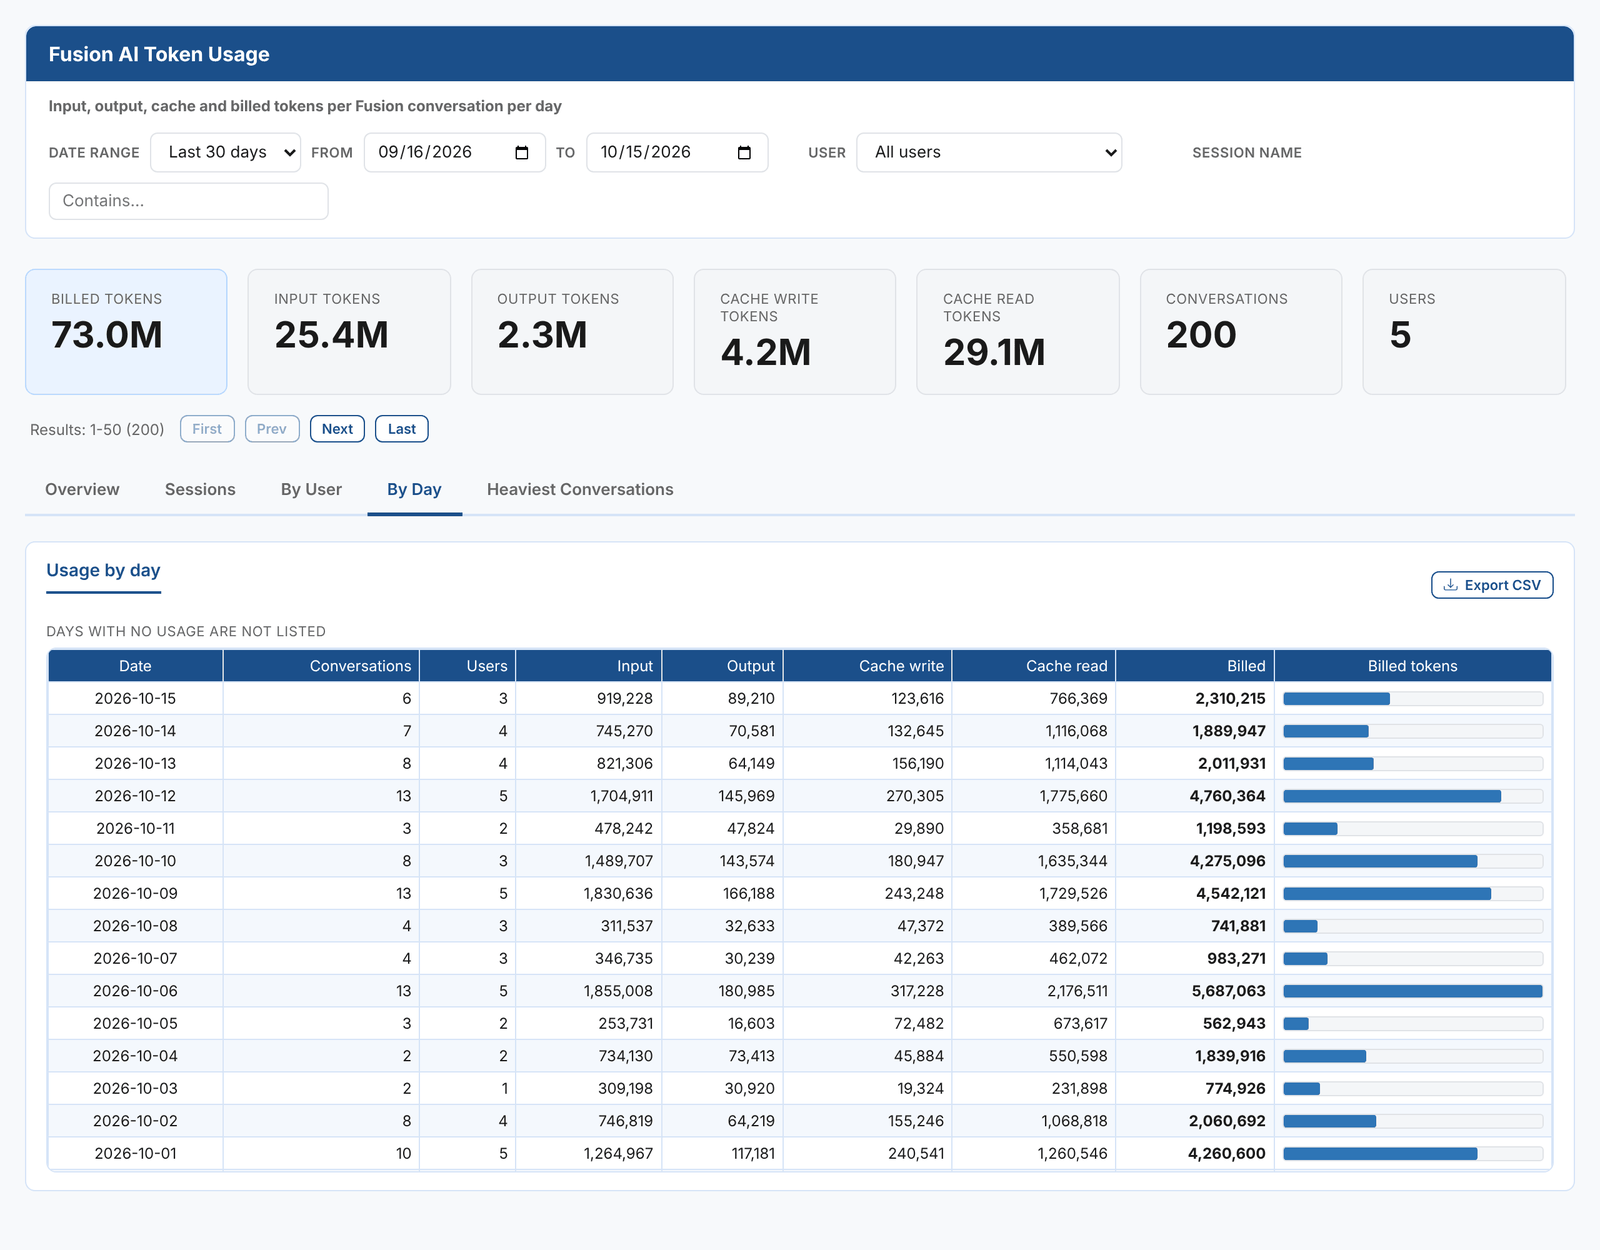Screen dimensions: 1600x1250
Task: Select the Conversations 200 card
Action: point(1241,332)
